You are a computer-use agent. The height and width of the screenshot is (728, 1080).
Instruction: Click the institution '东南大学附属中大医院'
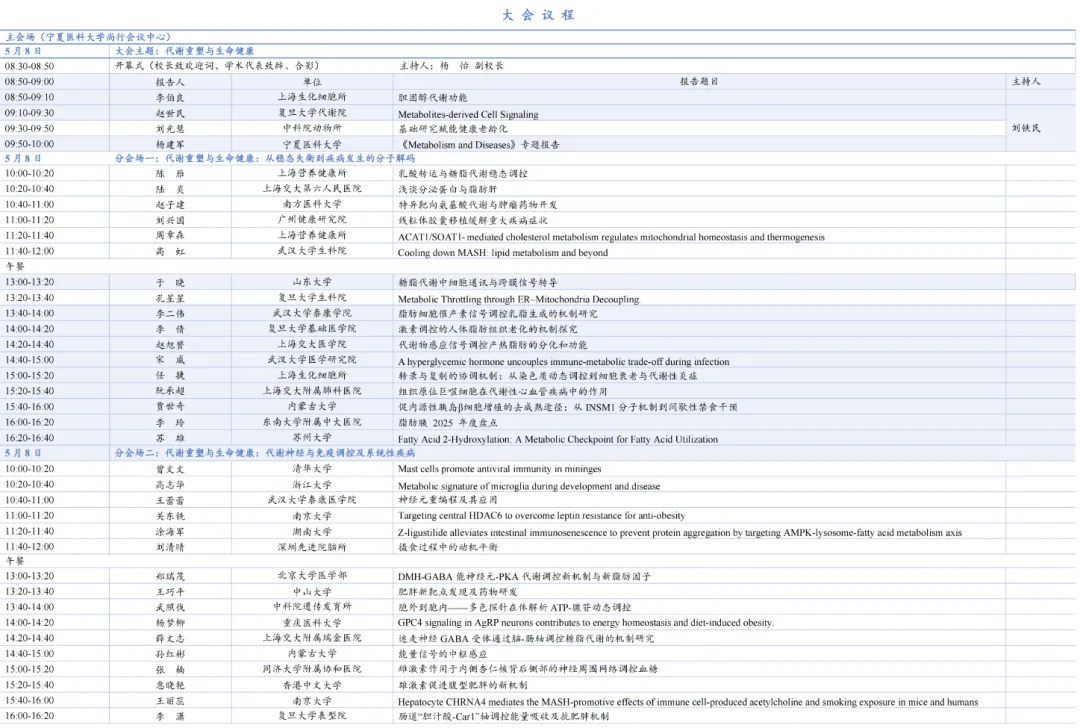click(x=312, y=422)
